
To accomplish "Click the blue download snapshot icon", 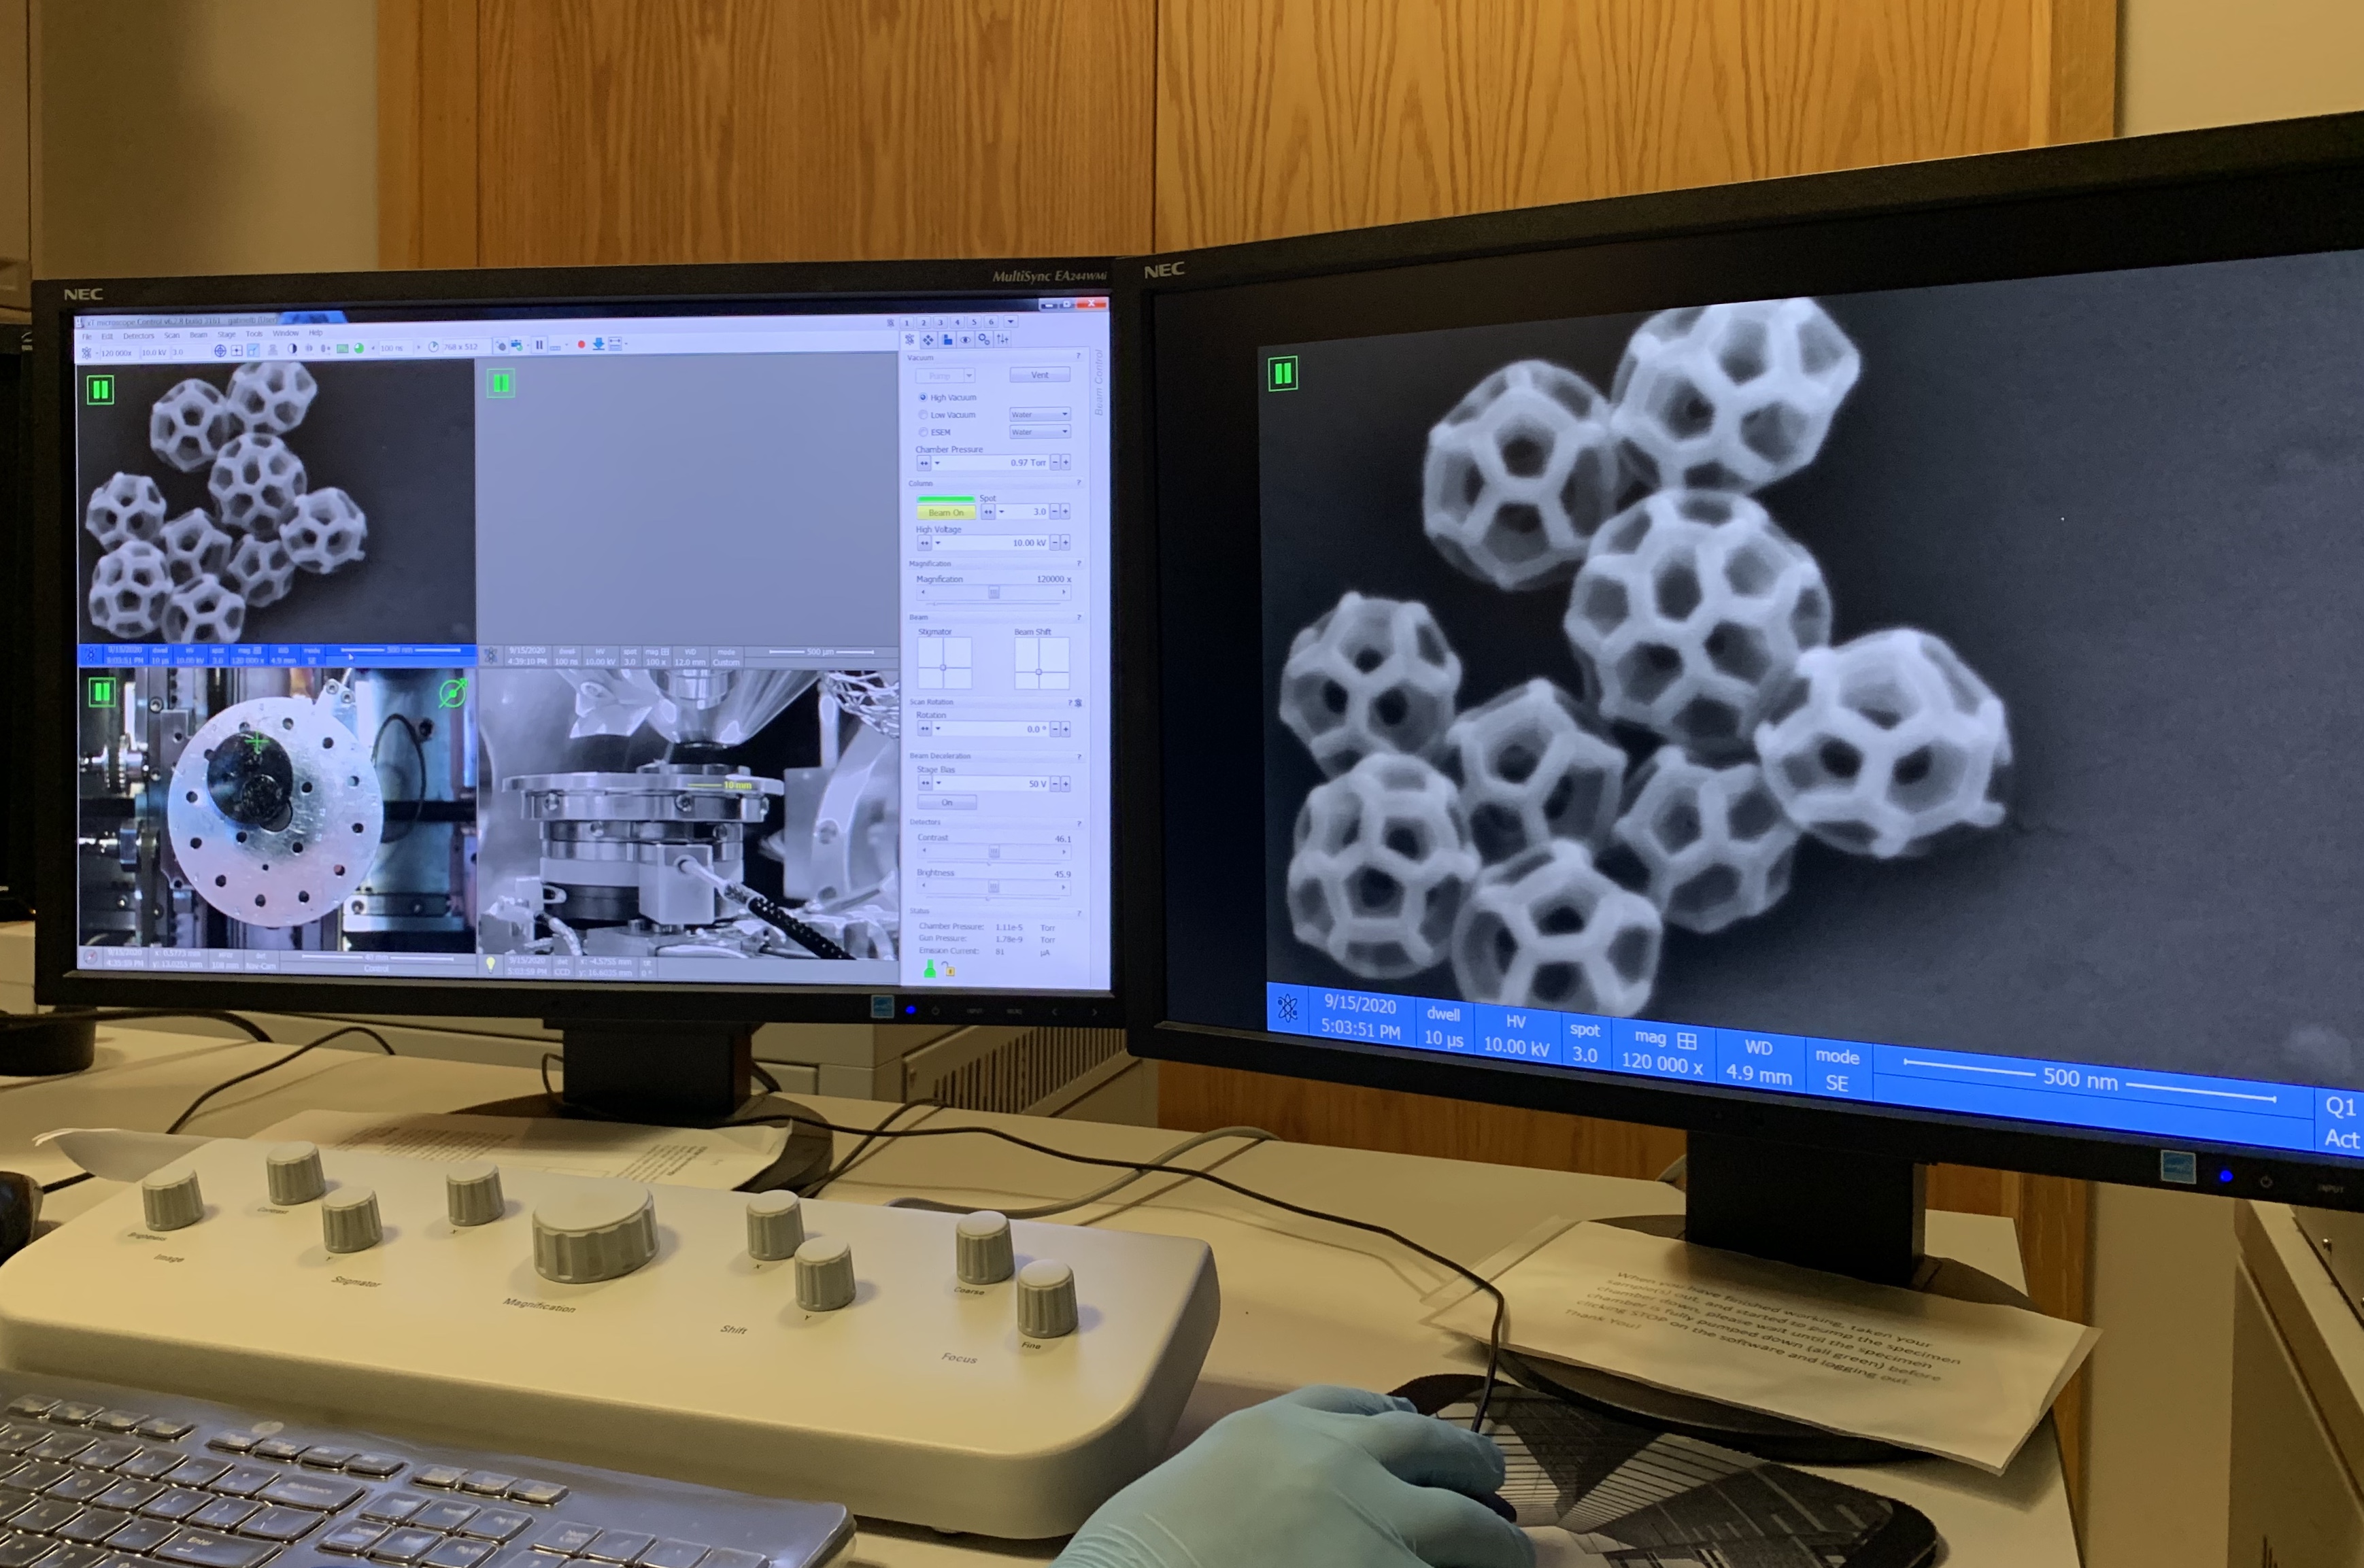I will coord(599,345).
